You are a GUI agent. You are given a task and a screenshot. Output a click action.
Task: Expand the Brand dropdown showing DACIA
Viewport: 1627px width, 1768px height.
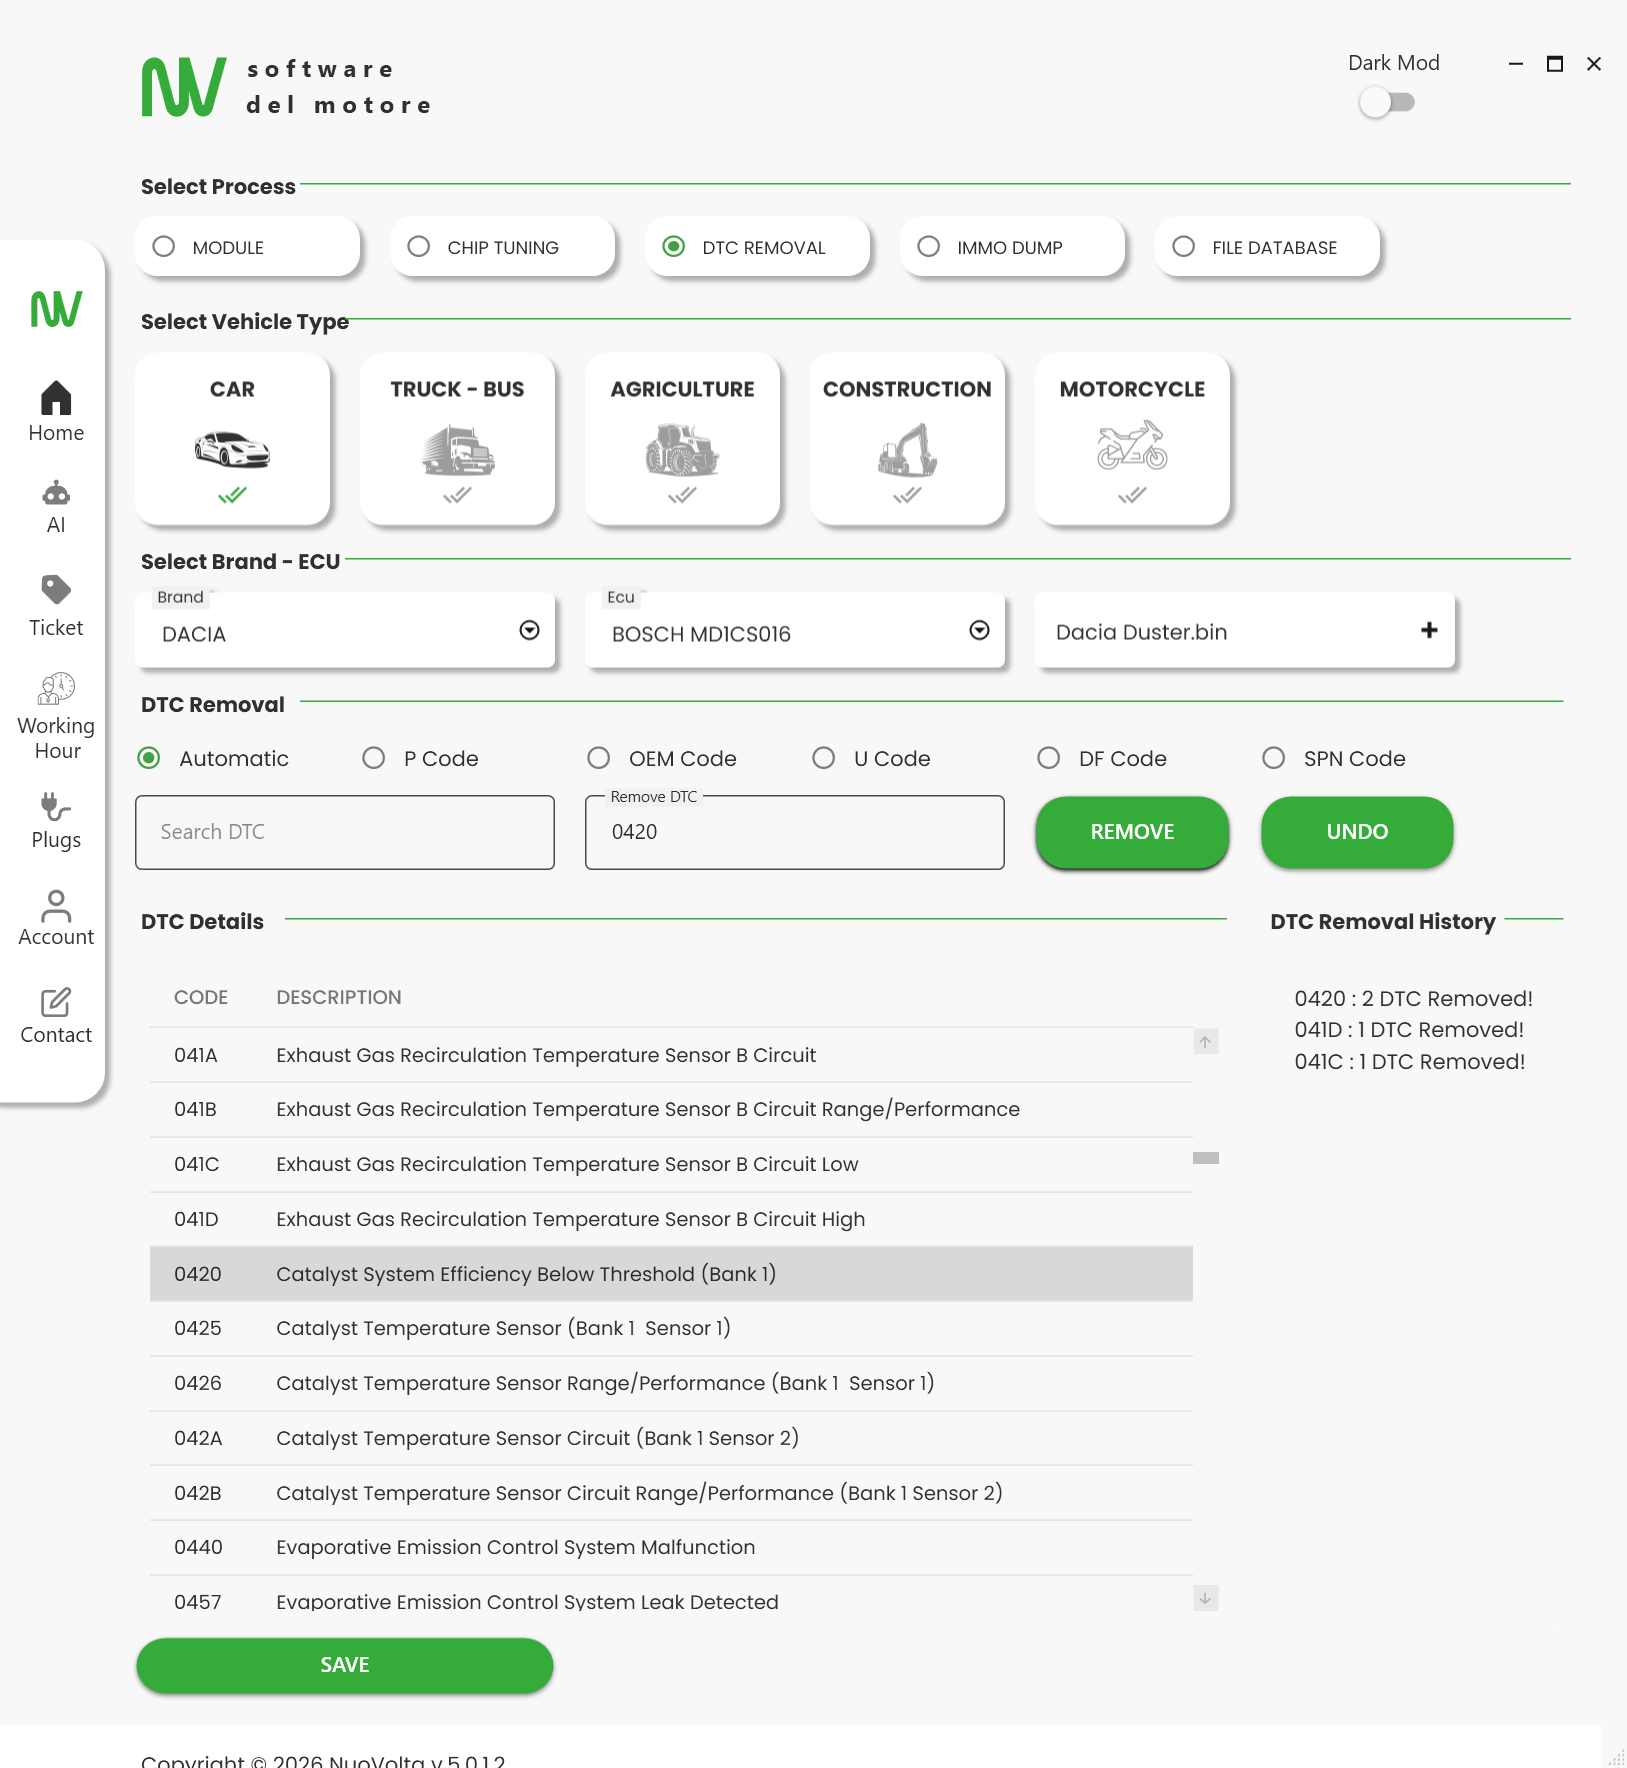click(x=529, y=630)
